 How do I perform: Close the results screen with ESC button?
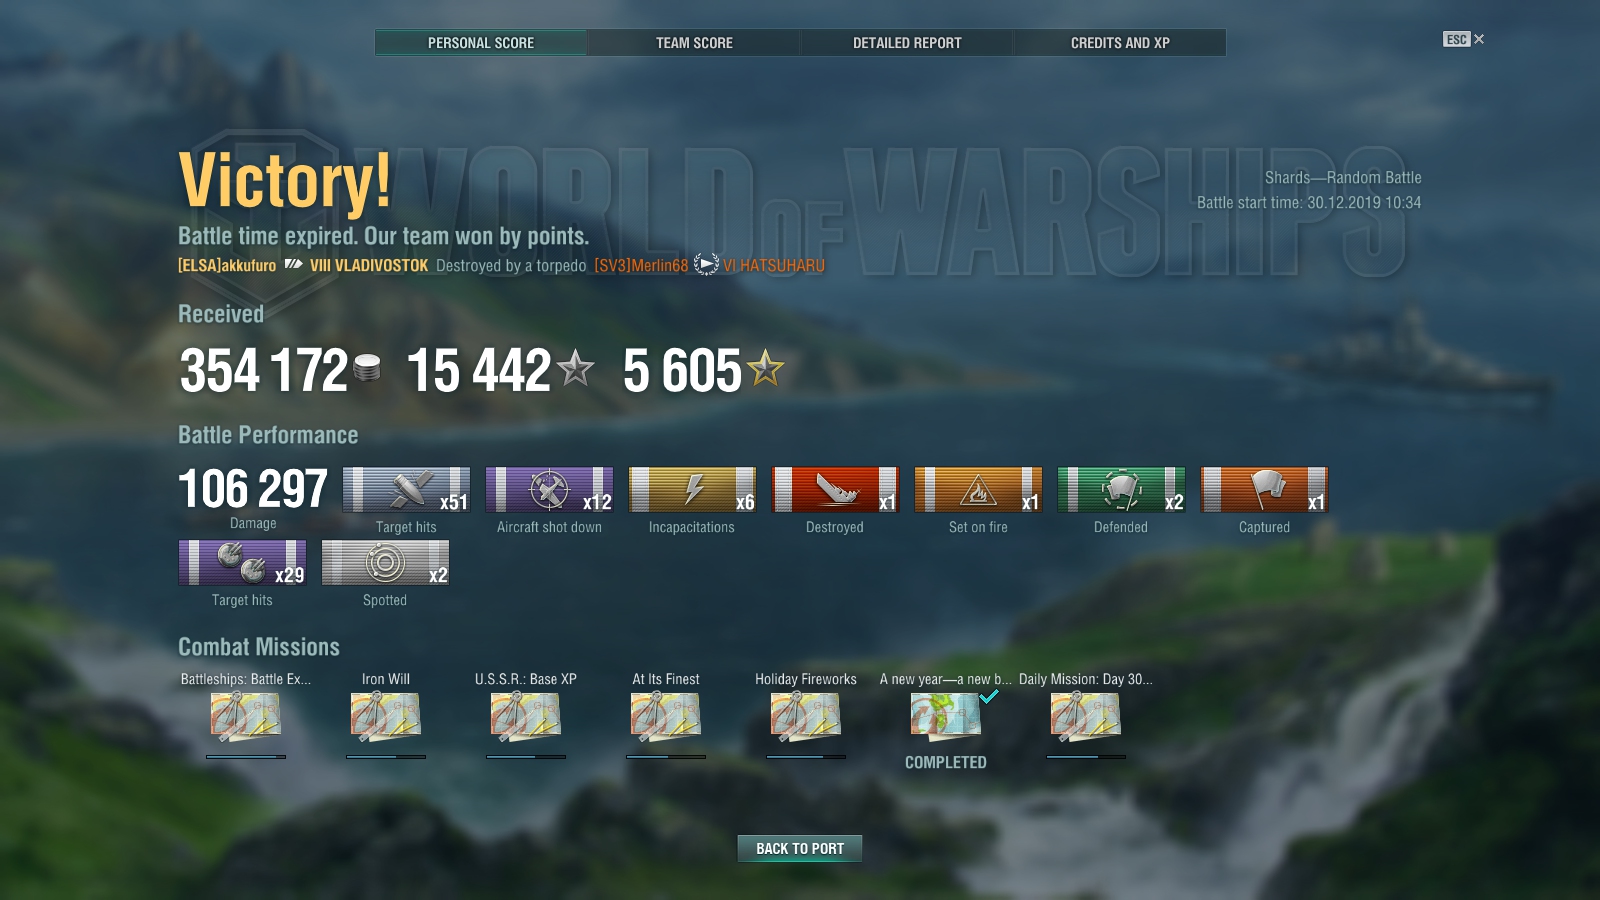tap(1463, 39)
